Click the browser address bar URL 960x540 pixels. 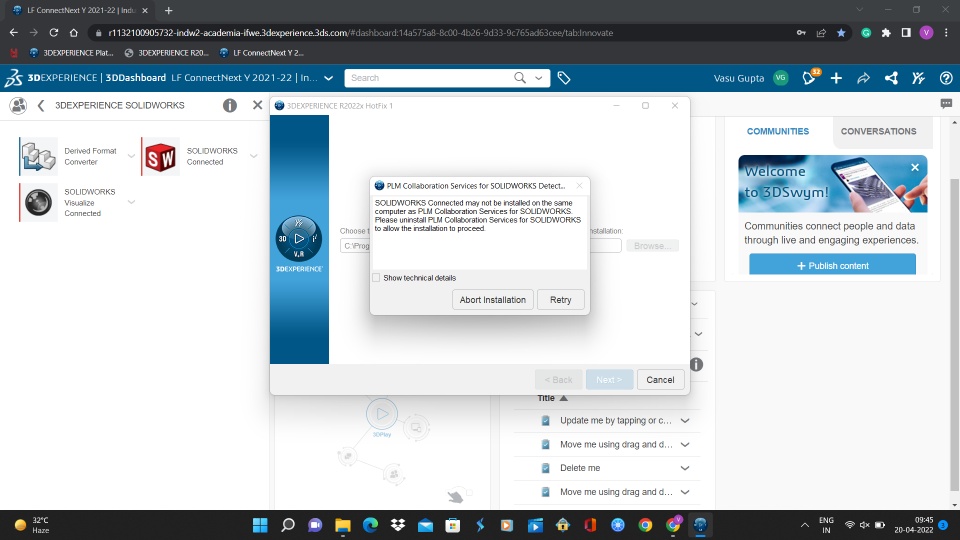(360, 32)
